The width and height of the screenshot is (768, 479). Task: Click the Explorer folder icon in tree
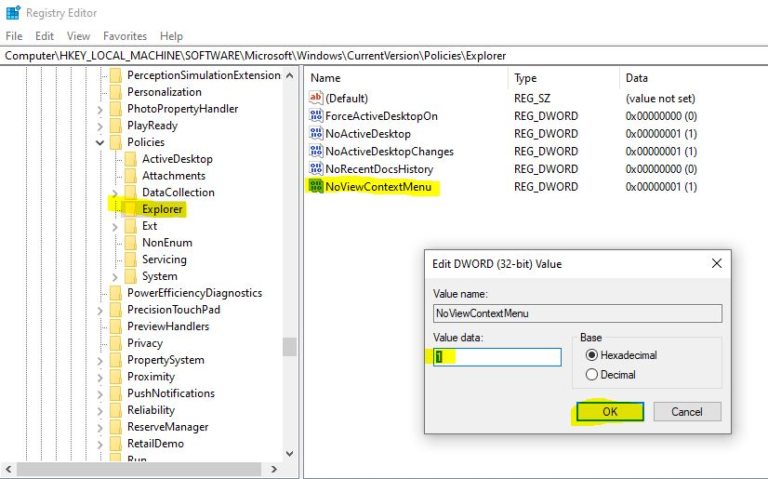click(x=130, y=209)
